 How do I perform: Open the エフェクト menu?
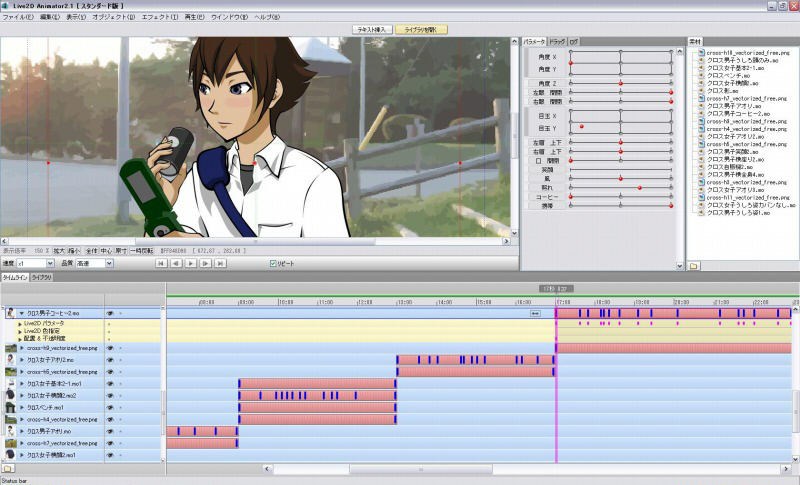coord(160,17)
